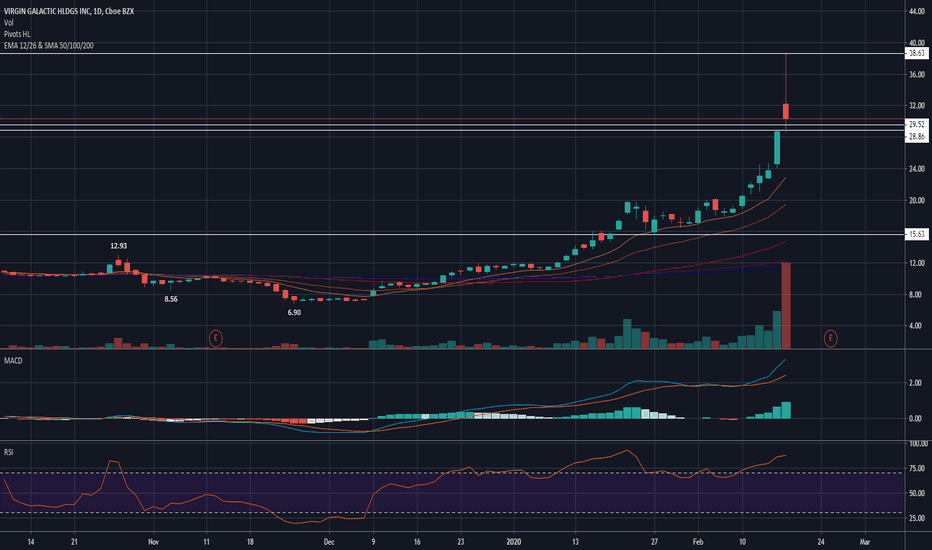This screenshot has height=550, width=932.
Task: Click the Mar label on time axis
Action: (x=865, y=542)
